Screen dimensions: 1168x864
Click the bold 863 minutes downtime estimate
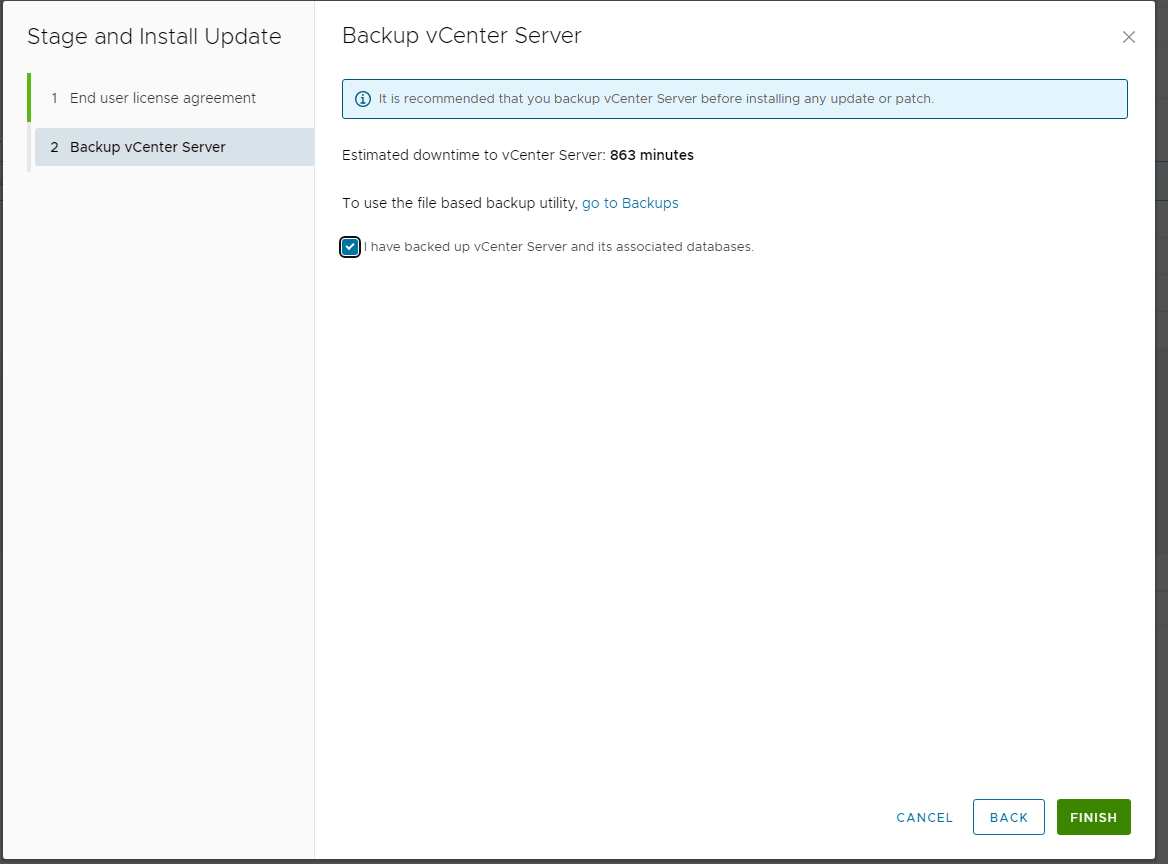click(652, 155)
